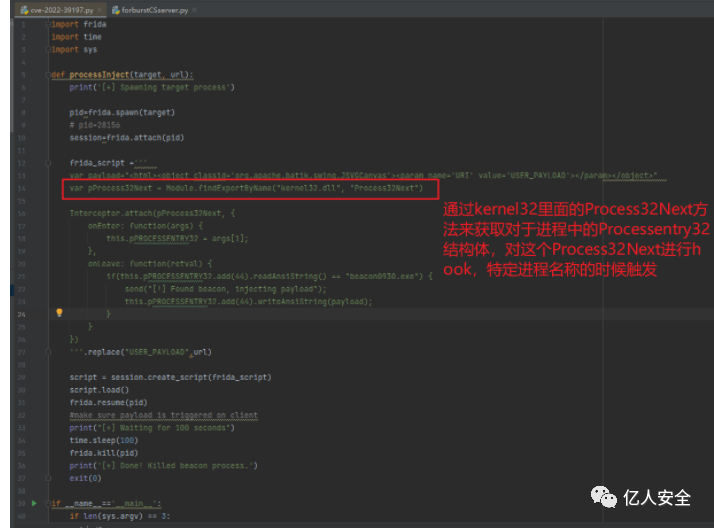The width and height of the screenshot is (714, 529).
Task: Click the Module.findExportByName code line
Action: [x=246, y=188]
